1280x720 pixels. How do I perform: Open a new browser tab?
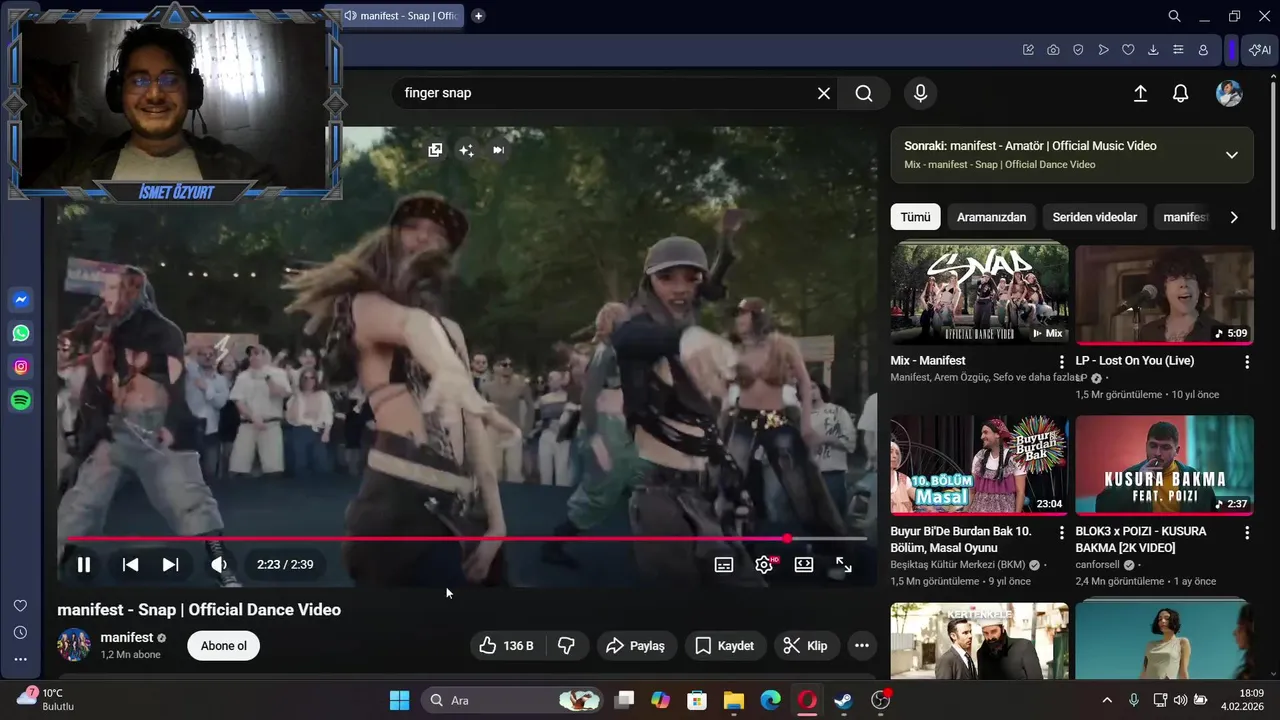(478, 16)
